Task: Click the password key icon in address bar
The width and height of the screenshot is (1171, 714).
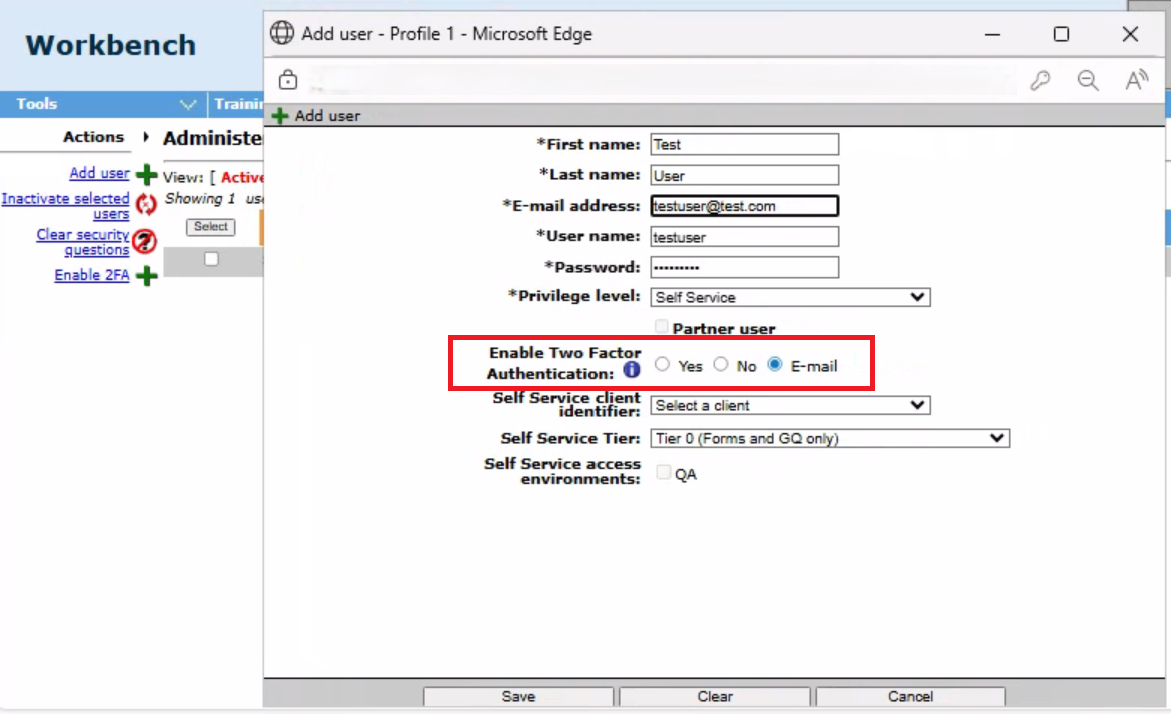Action: [x=1040, y=81]
